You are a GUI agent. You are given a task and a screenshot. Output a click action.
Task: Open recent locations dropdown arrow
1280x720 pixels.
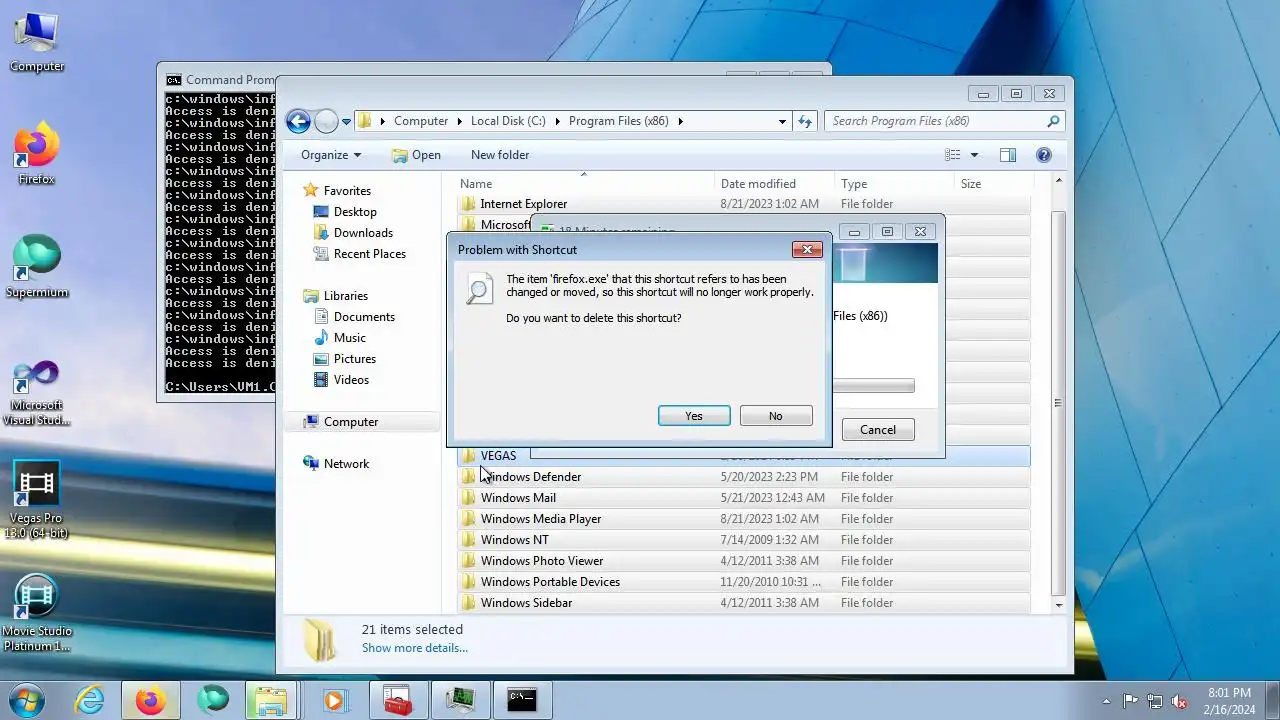(346, 122)
